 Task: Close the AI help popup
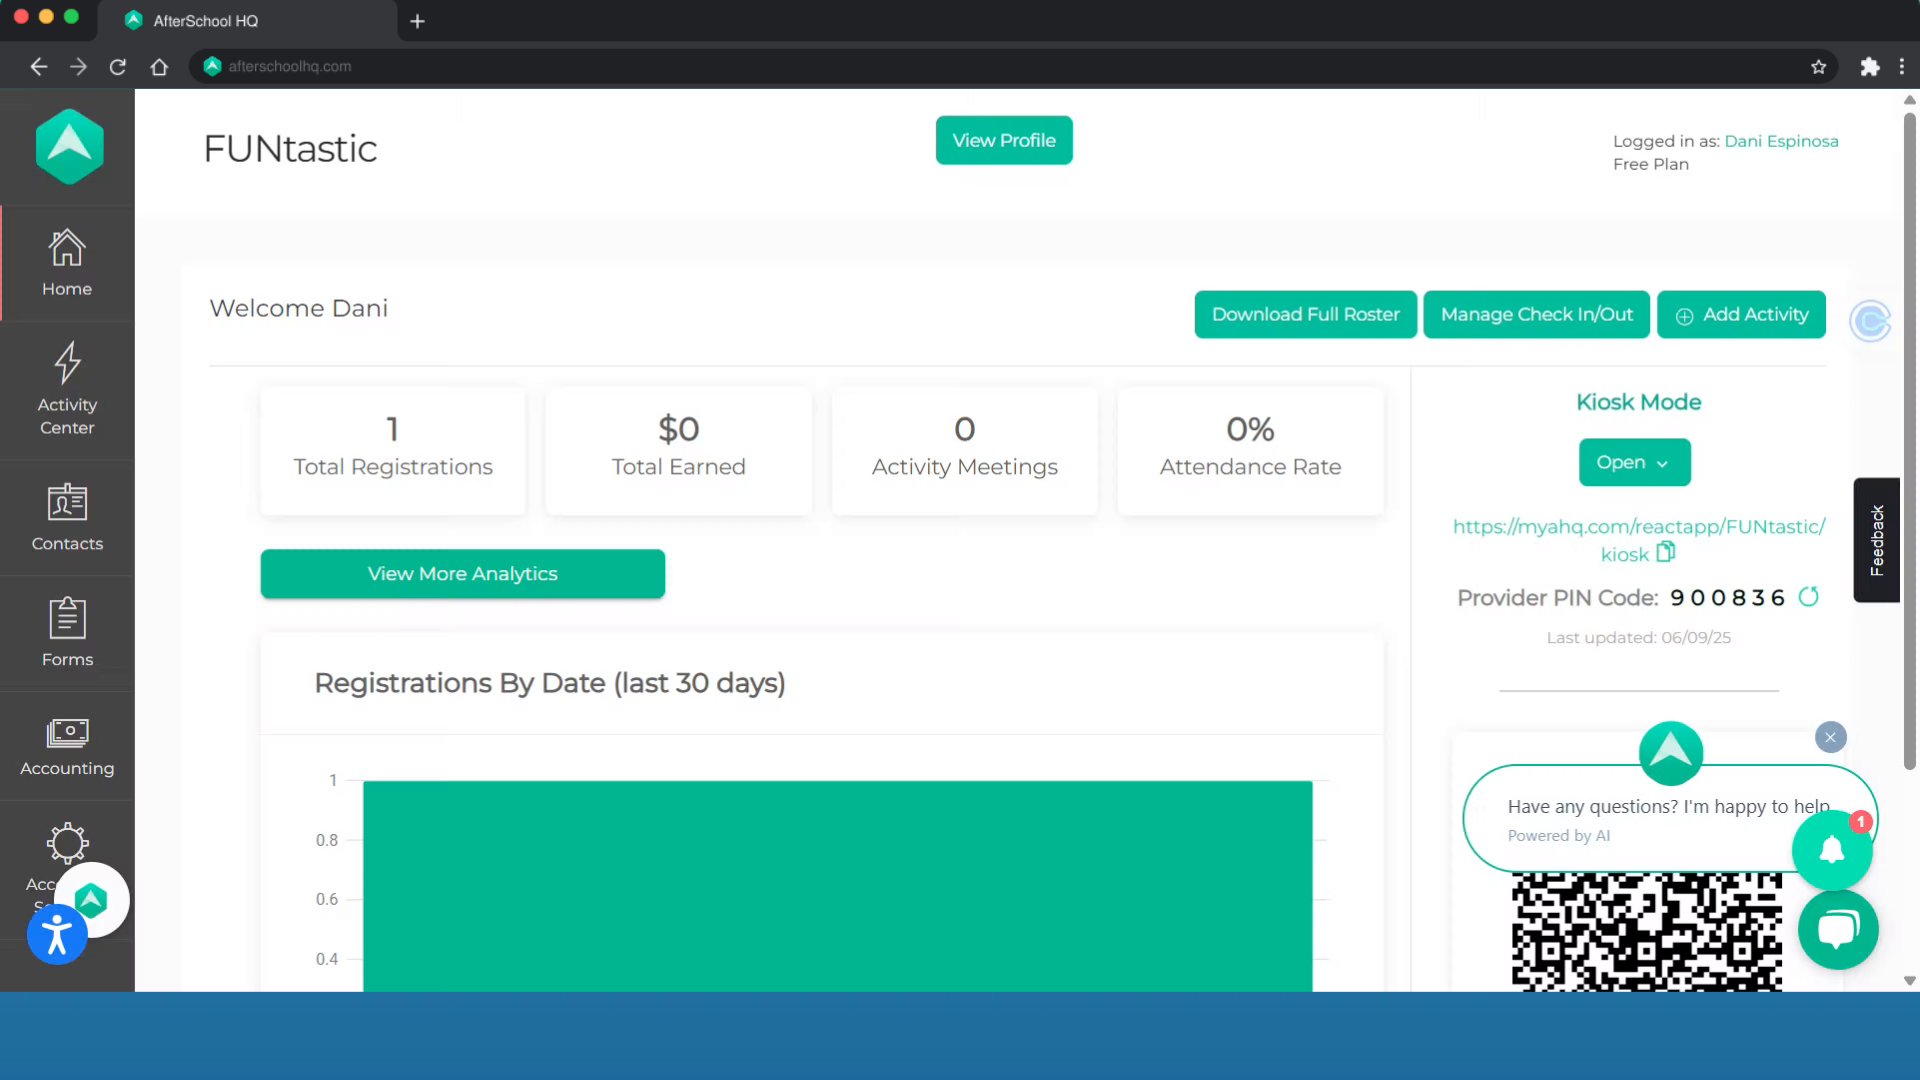point(1830,738)
